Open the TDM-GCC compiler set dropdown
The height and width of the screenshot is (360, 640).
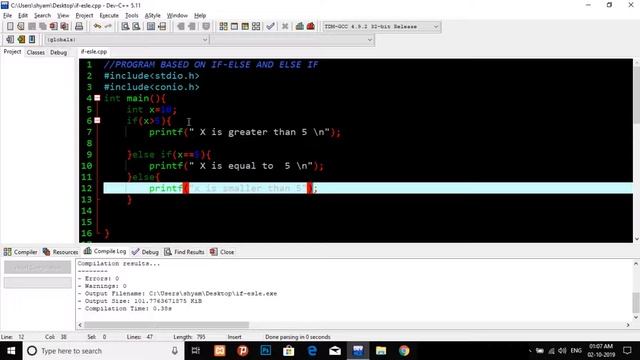coord(381,27)
